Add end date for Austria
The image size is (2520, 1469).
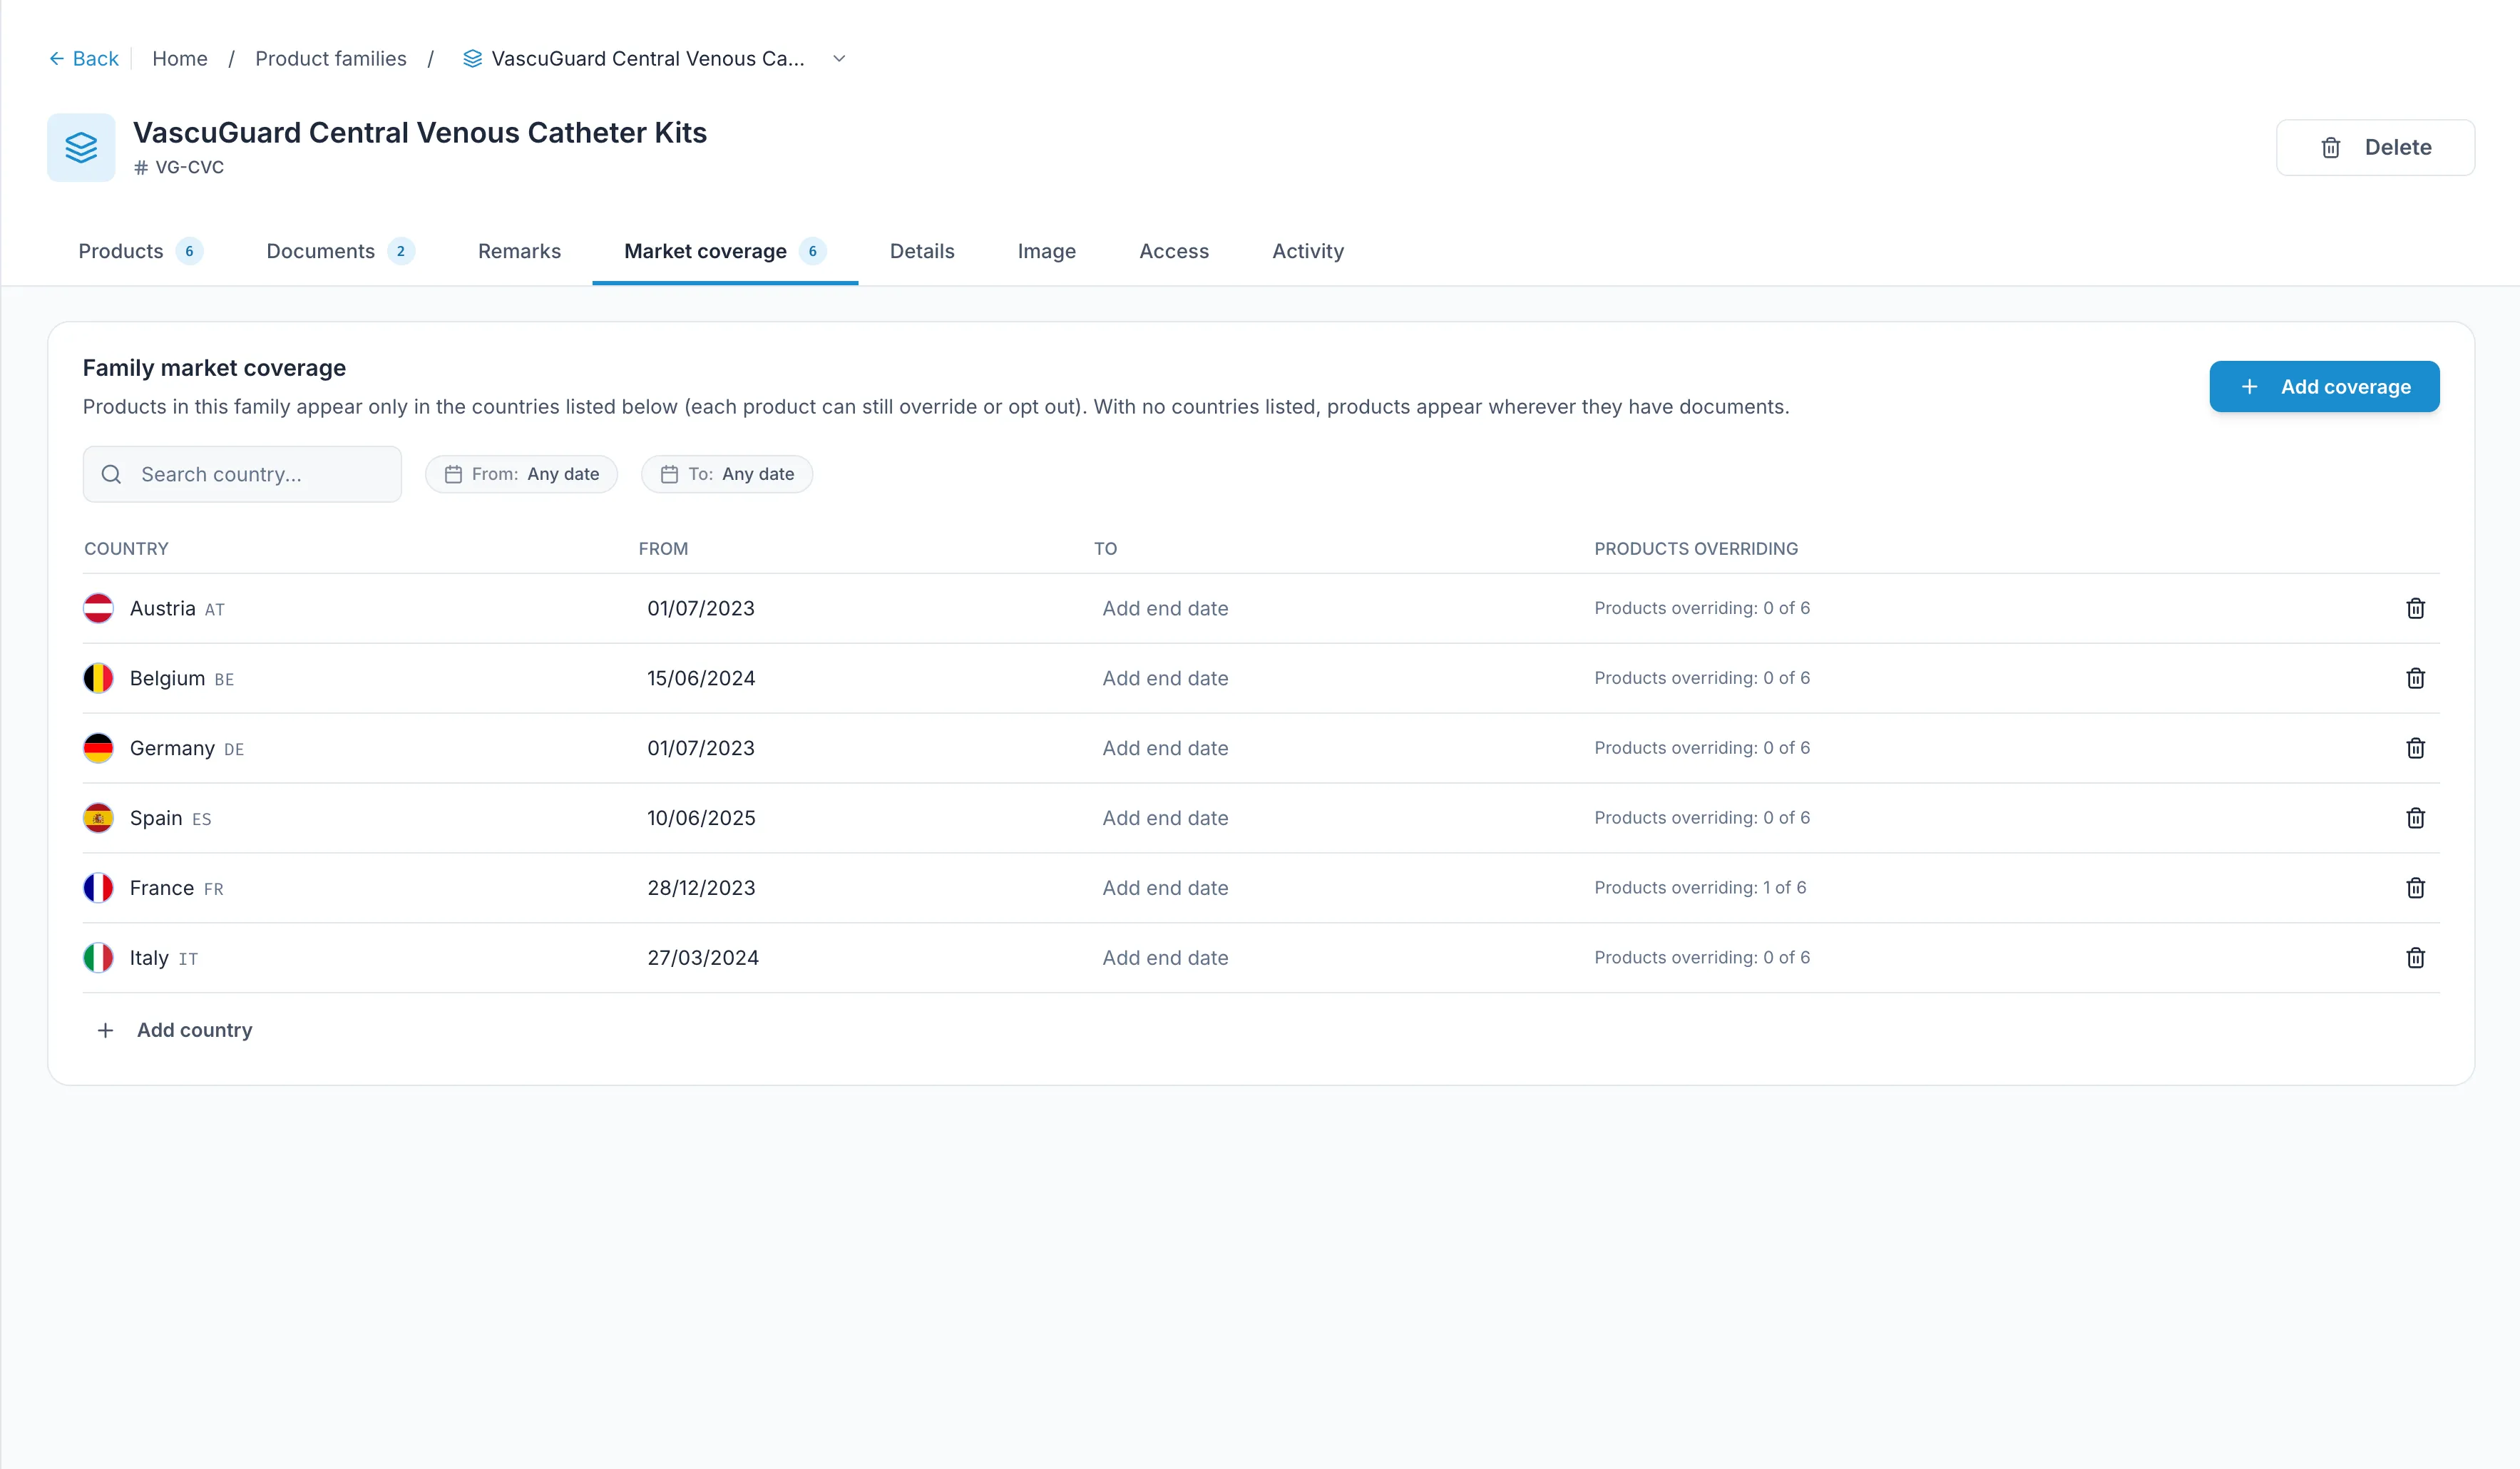1165,608
